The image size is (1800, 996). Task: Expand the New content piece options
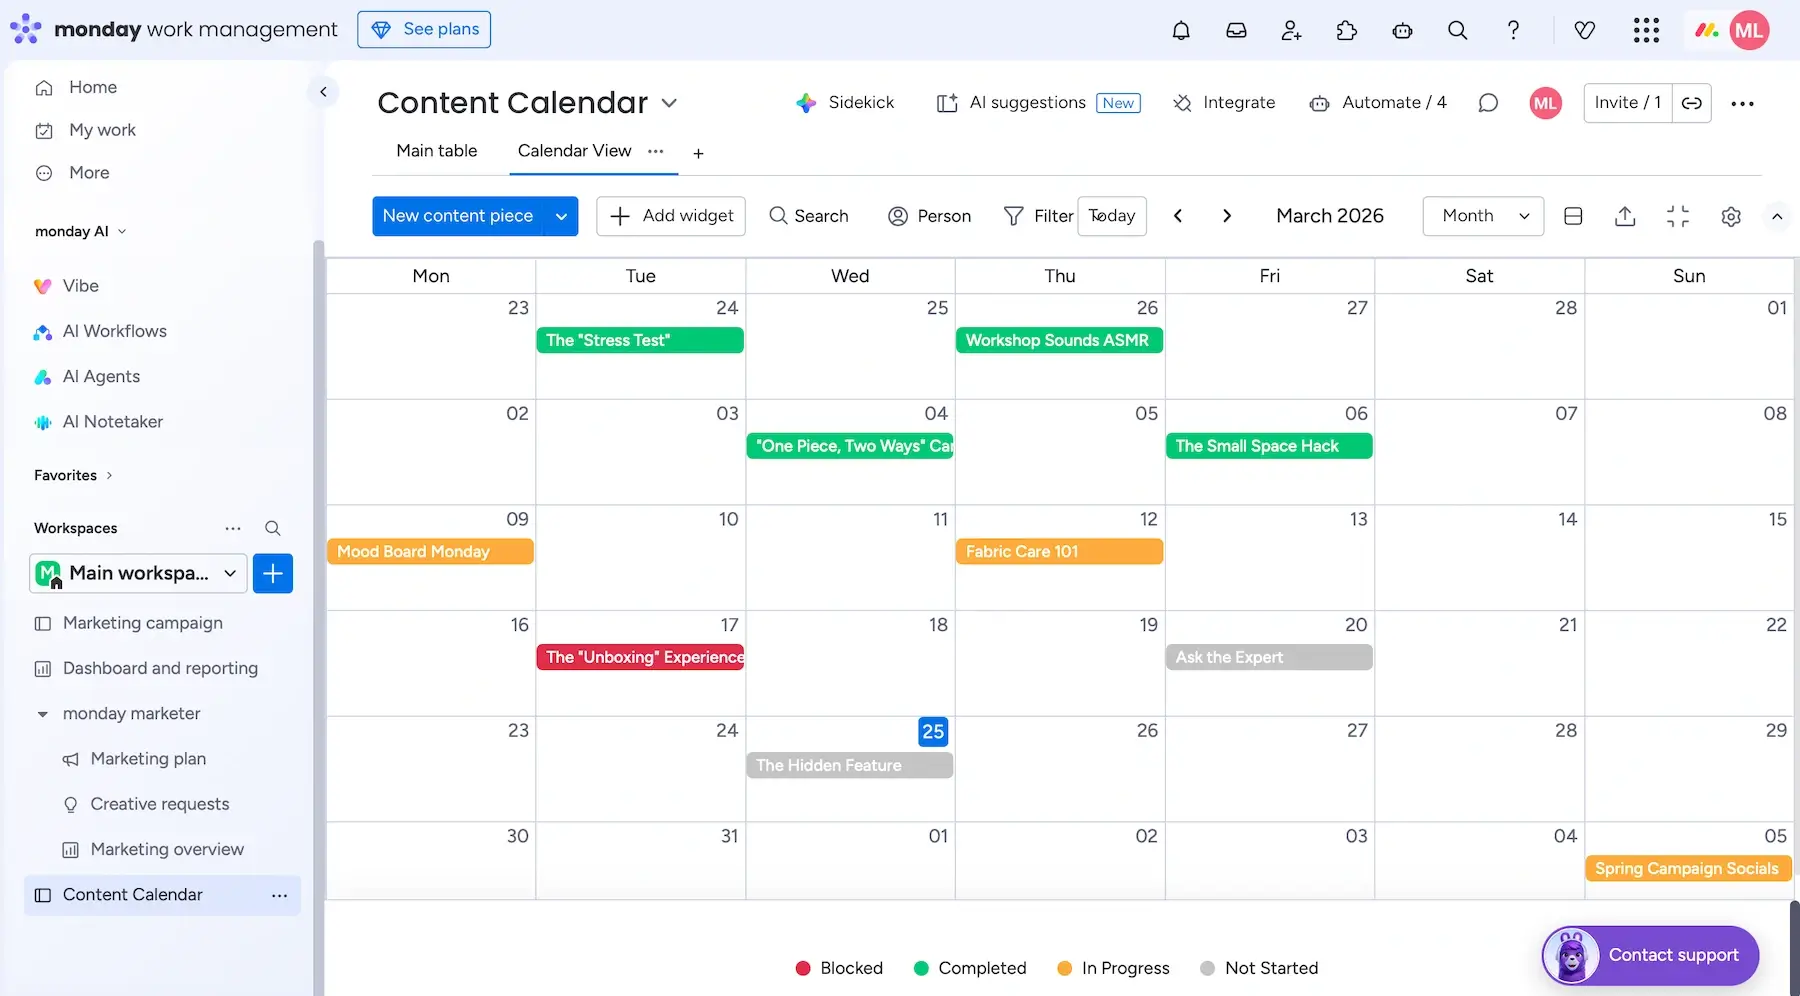(x=560, y=216)
